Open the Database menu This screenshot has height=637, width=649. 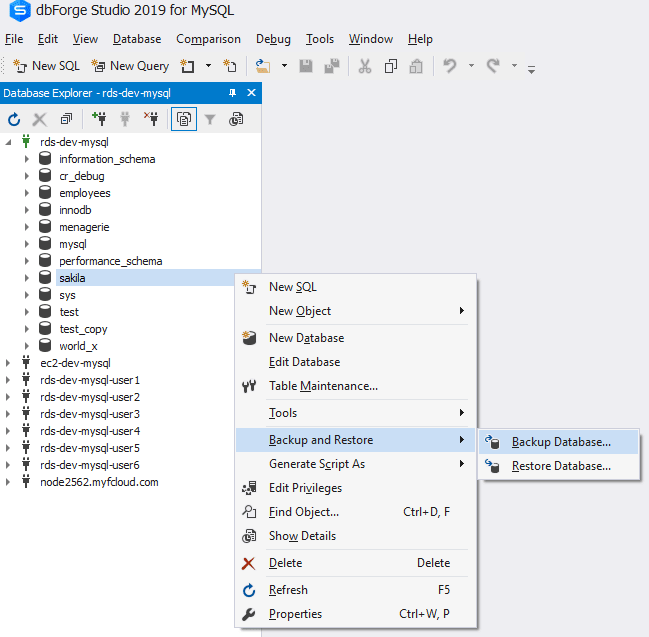[137, 39]
